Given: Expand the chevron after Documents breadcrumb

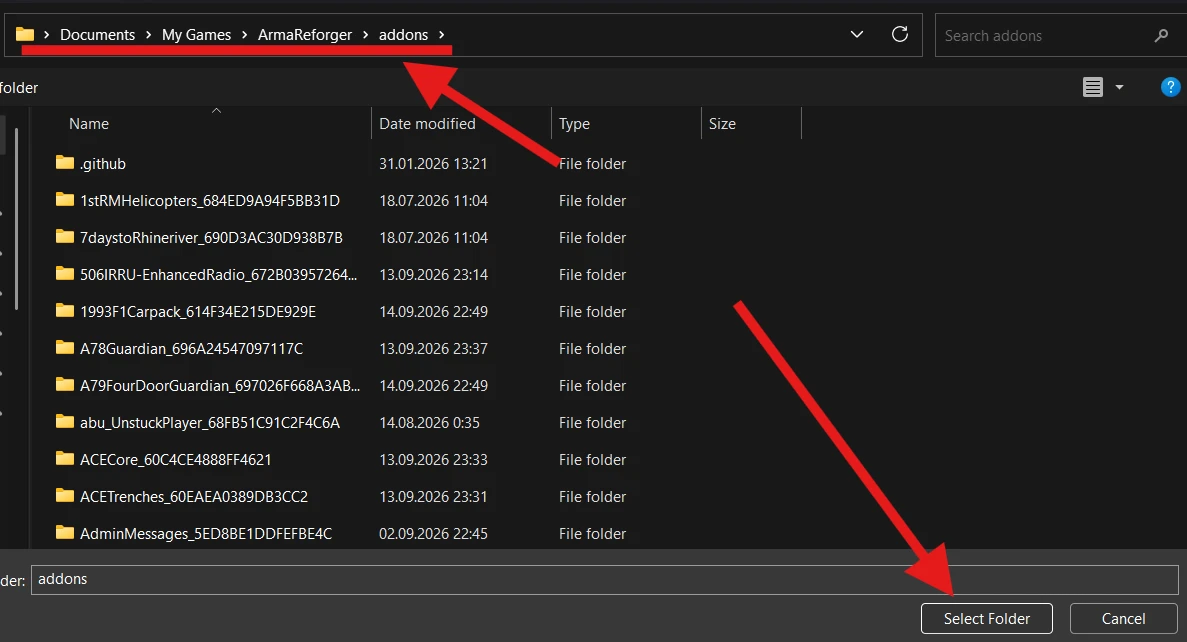Looking at the screenshot, I should click(x=148, y=35).
